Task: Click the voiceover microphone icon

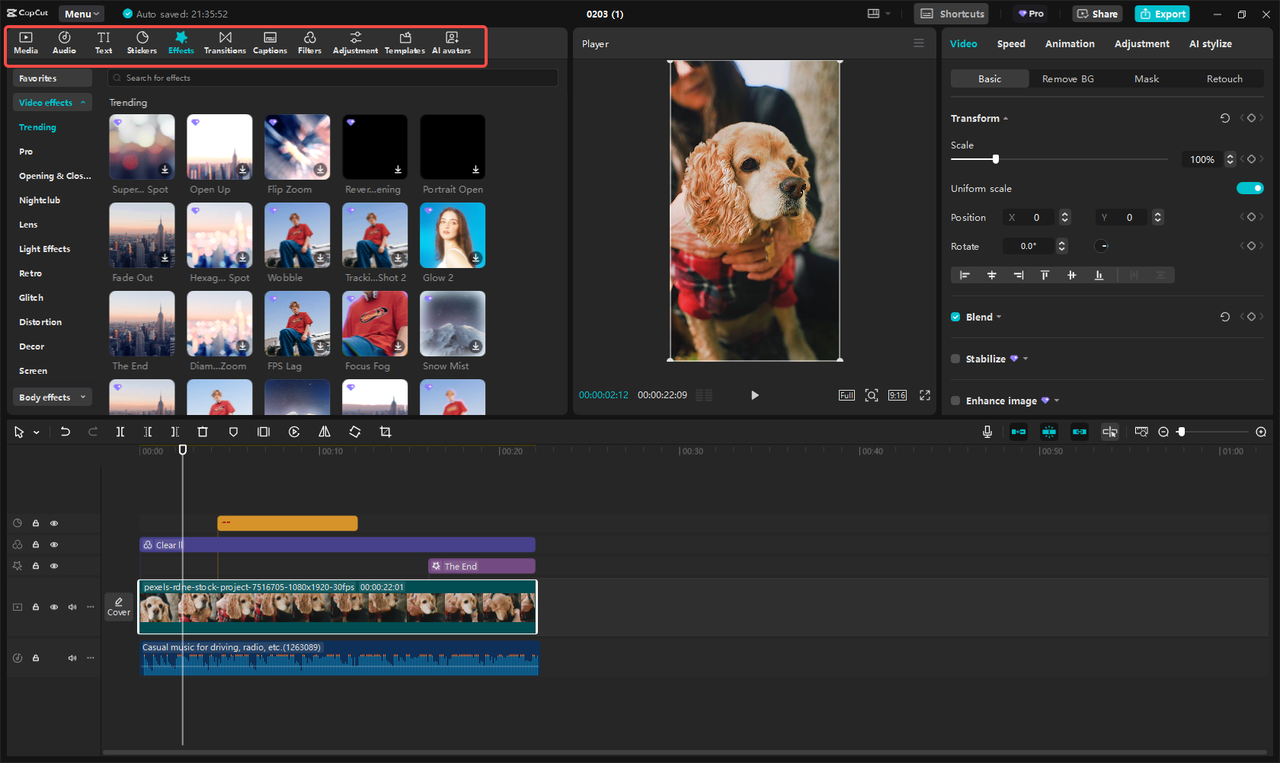Action: pos(987,431)
